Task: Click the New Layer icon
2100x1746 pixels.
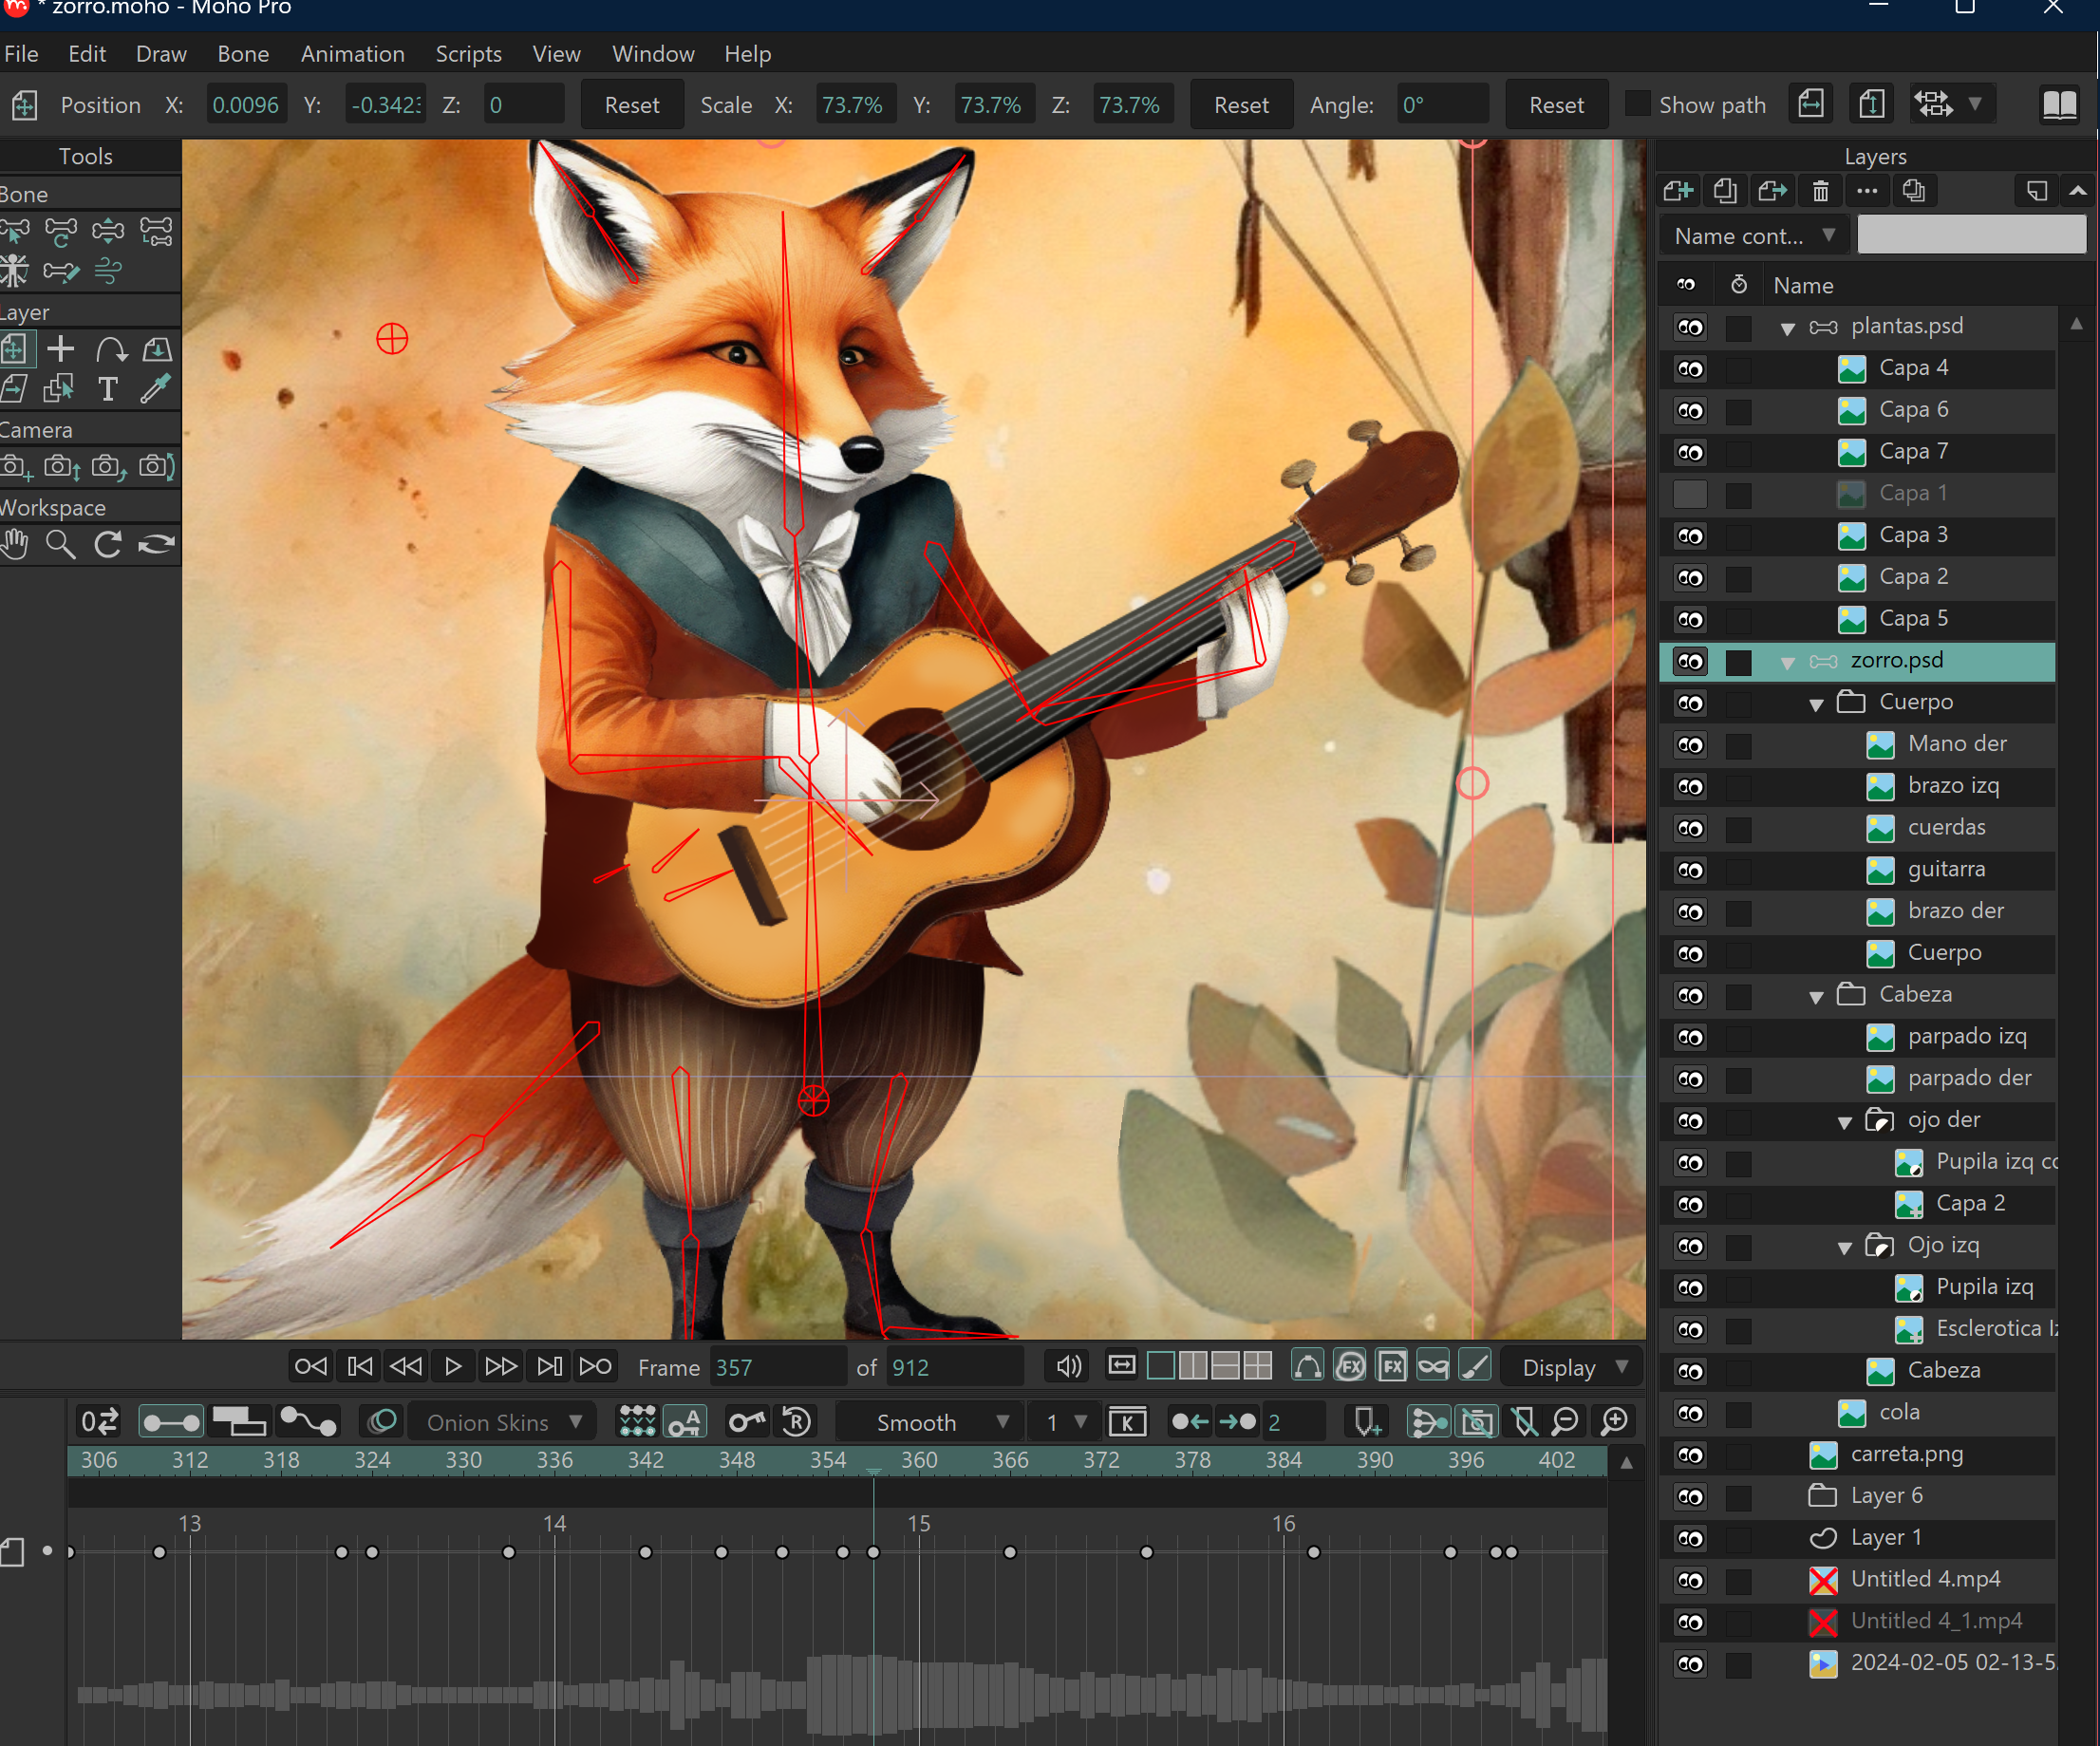Action: (x=1678, y=191)
